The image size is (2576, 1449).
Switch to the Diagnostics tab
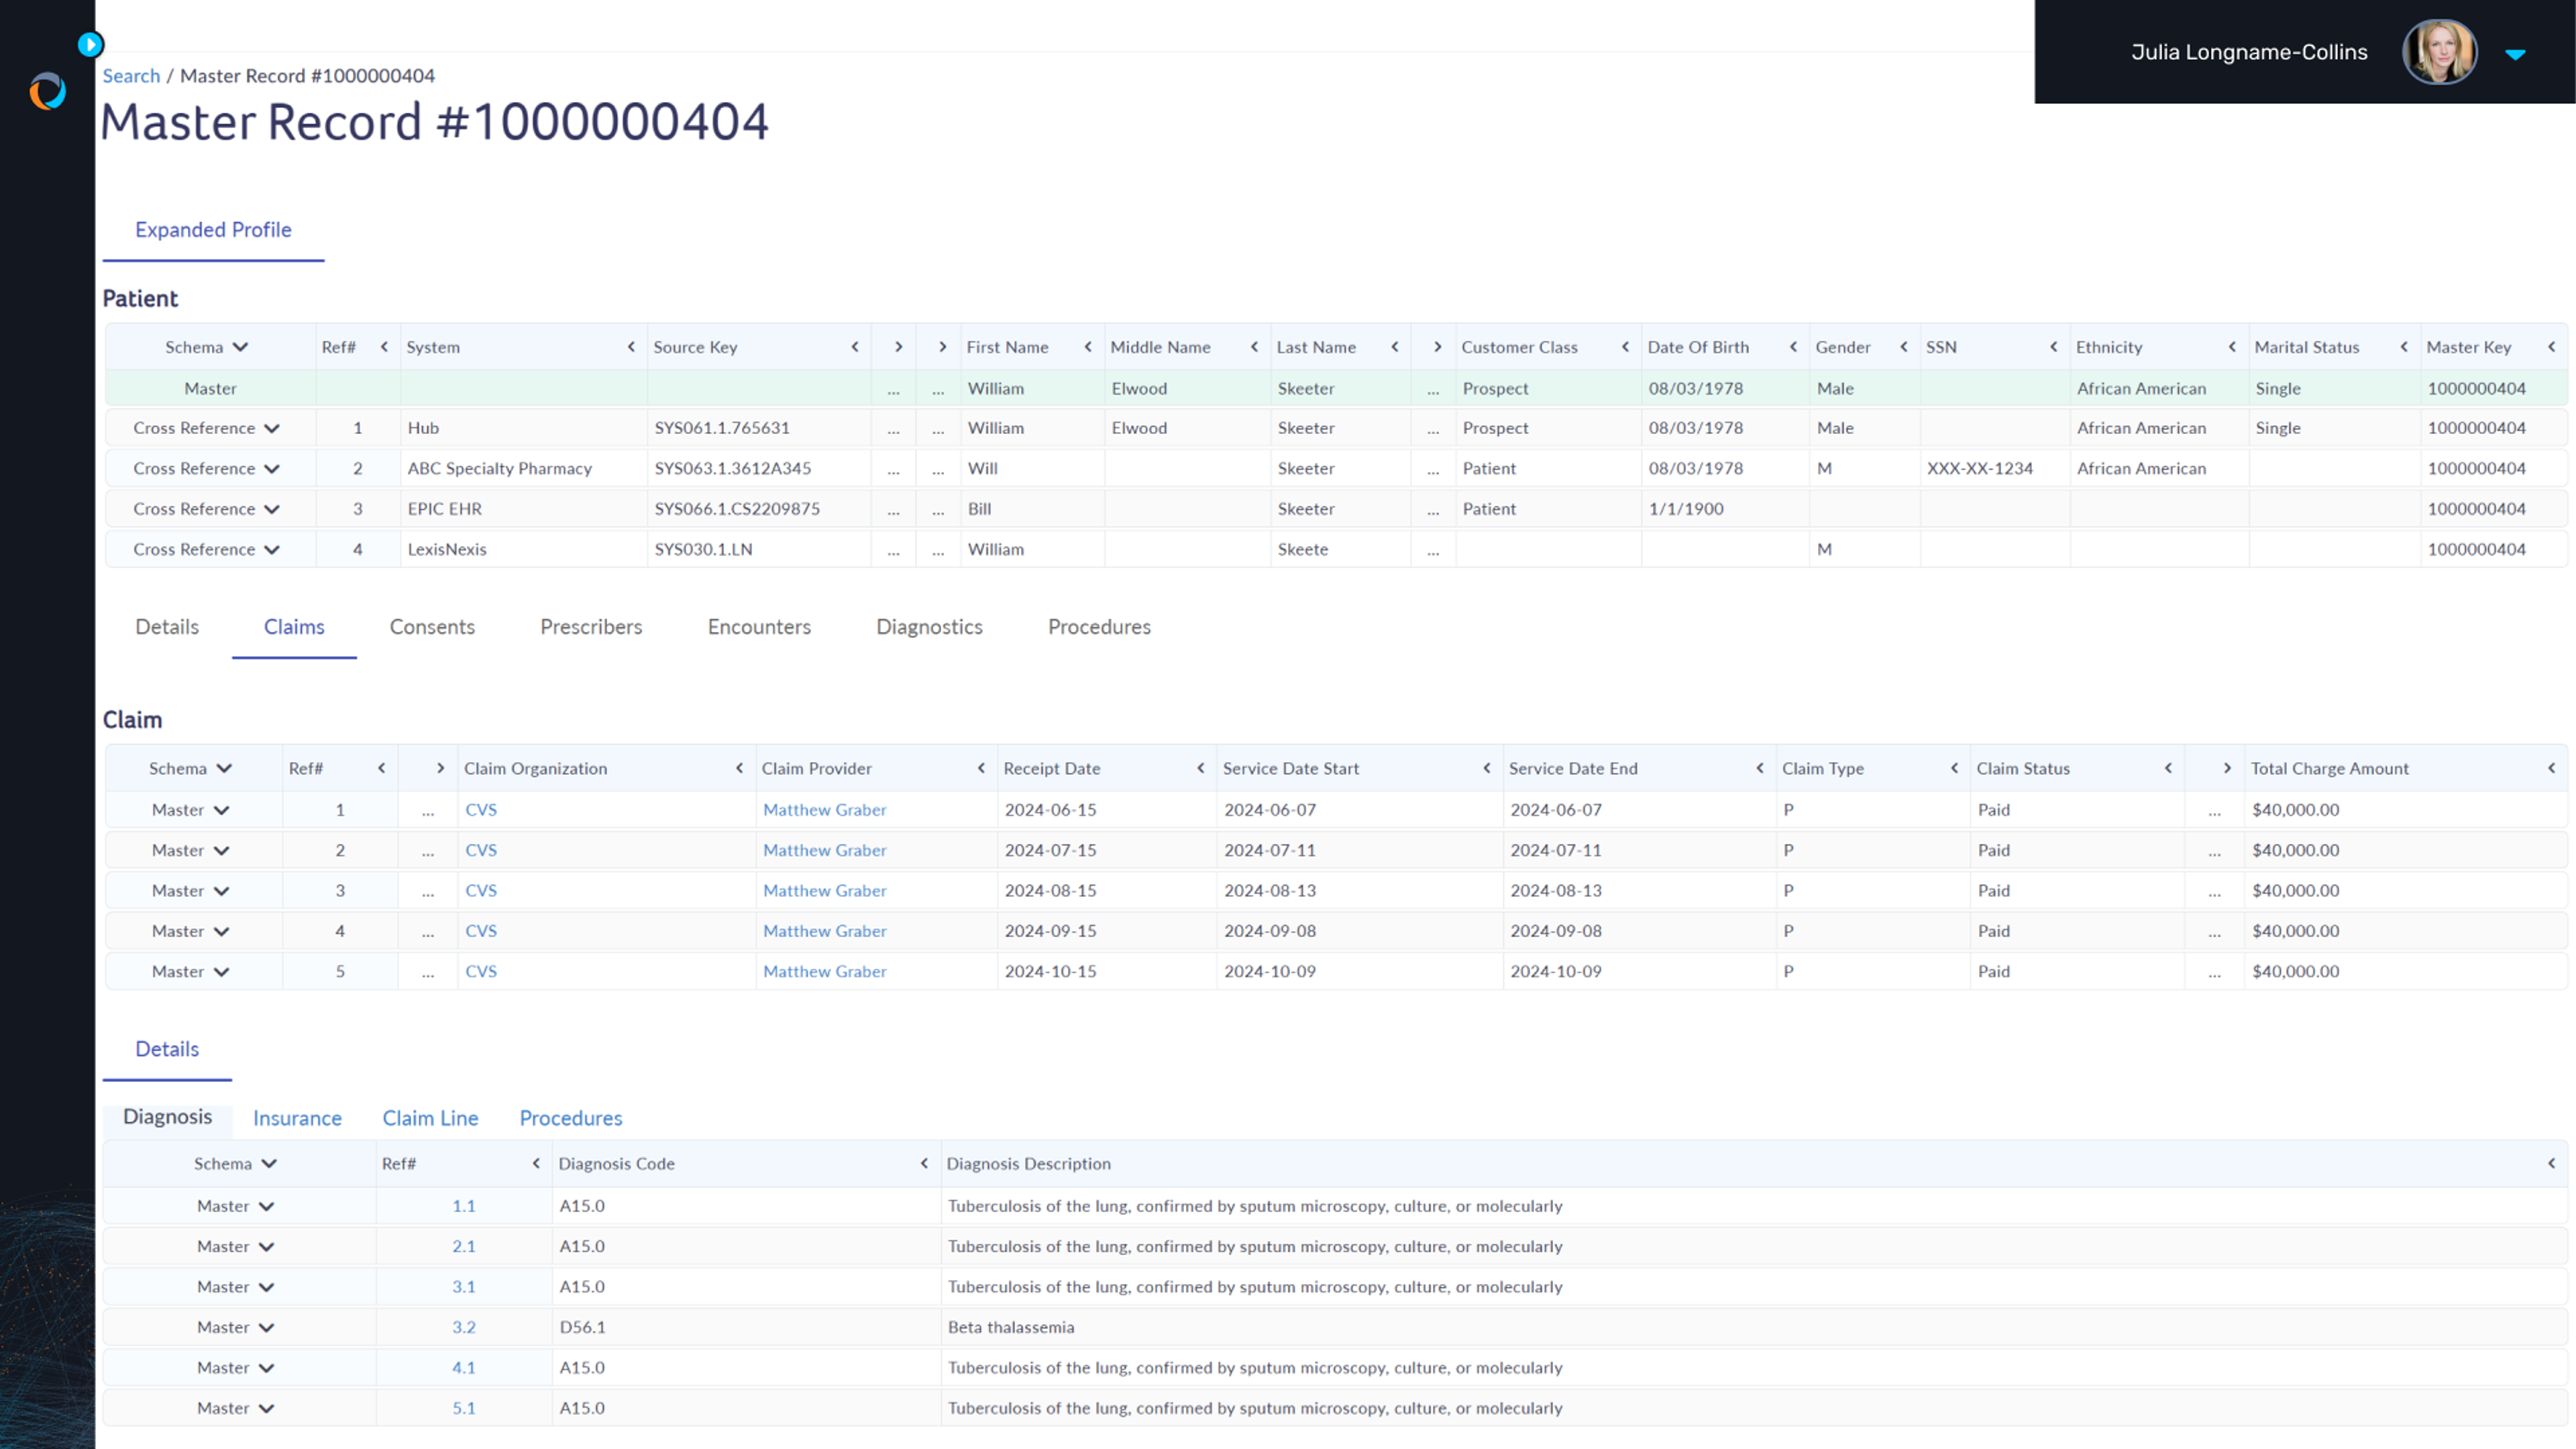point(929,627)
